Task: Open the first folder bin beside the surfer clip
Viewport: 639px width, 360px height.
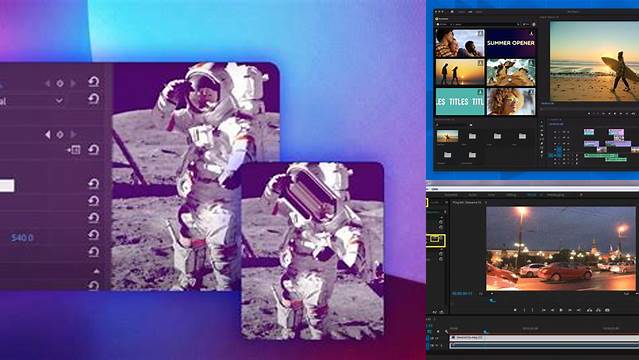Action: [472, 136]
